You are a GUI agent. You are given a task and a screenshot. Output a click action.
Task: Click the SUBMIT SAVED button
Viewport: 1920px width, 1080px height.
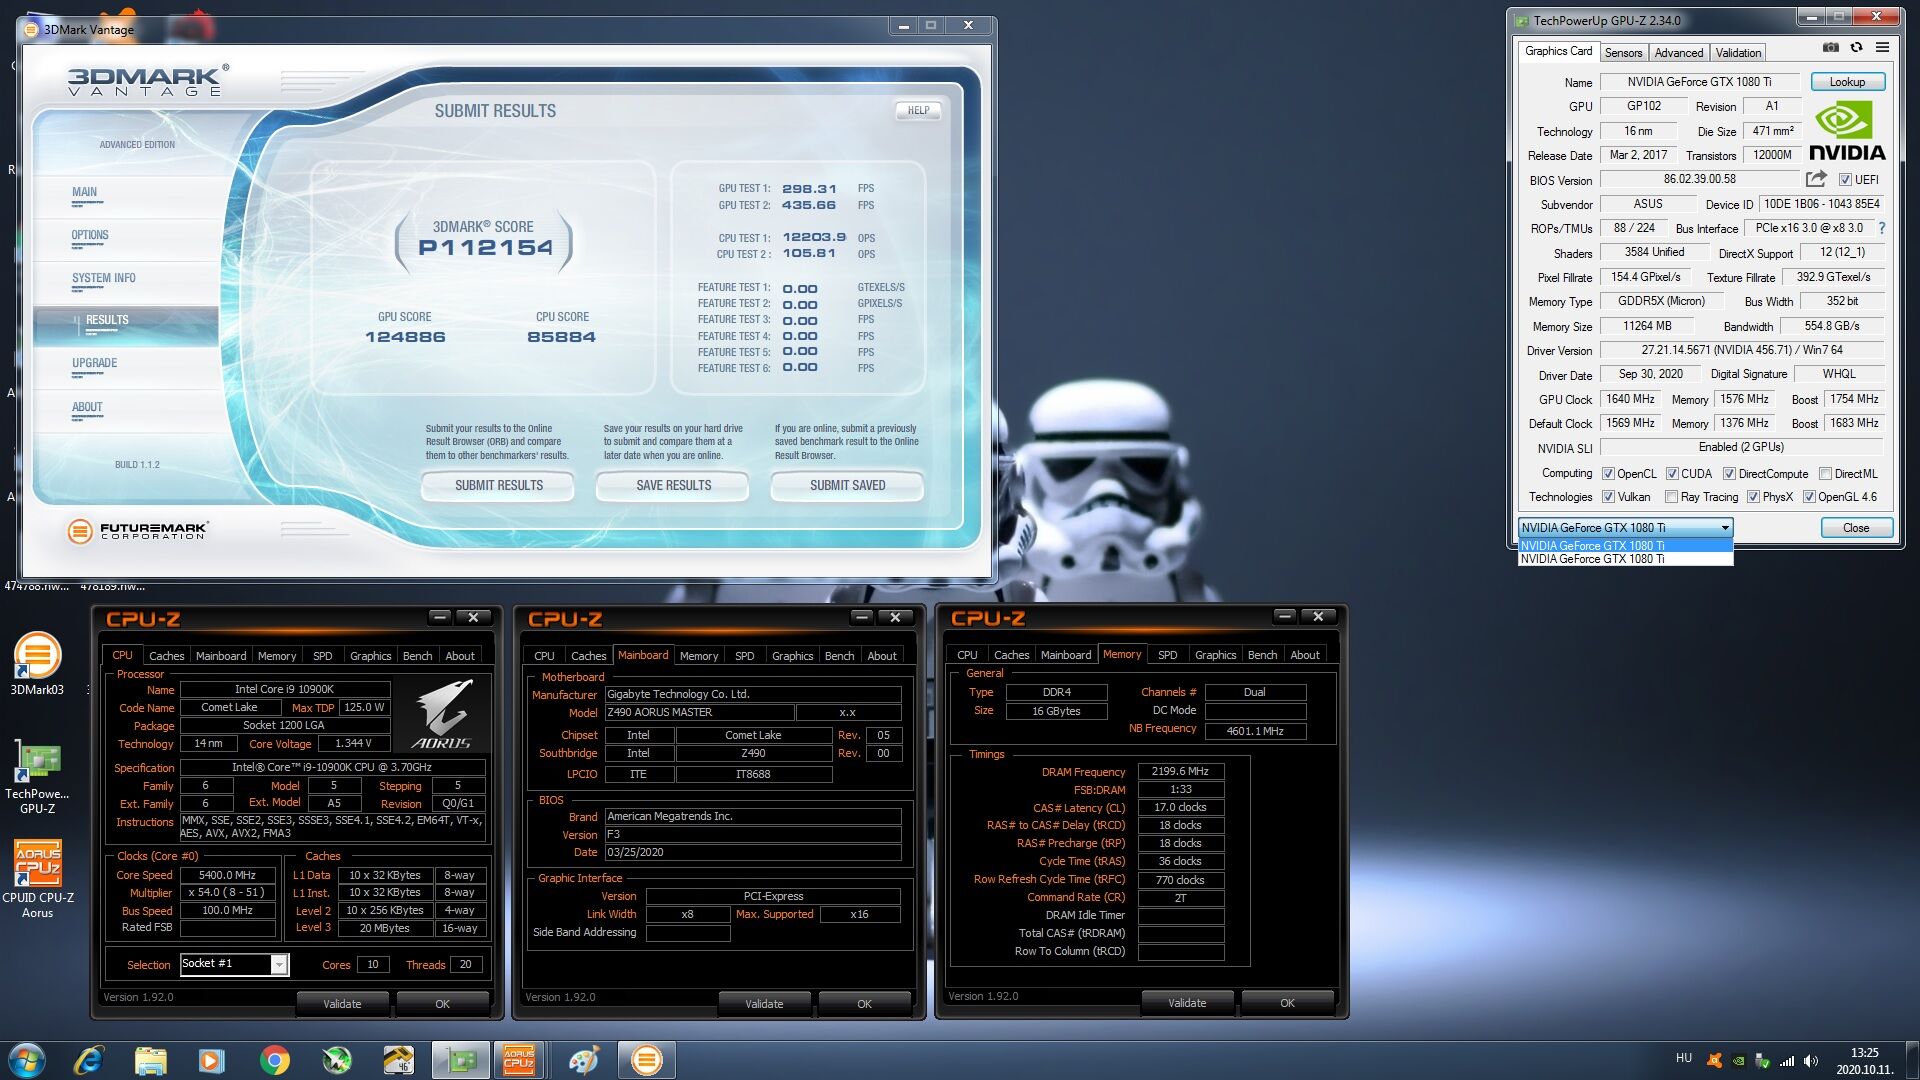(847, 486)
